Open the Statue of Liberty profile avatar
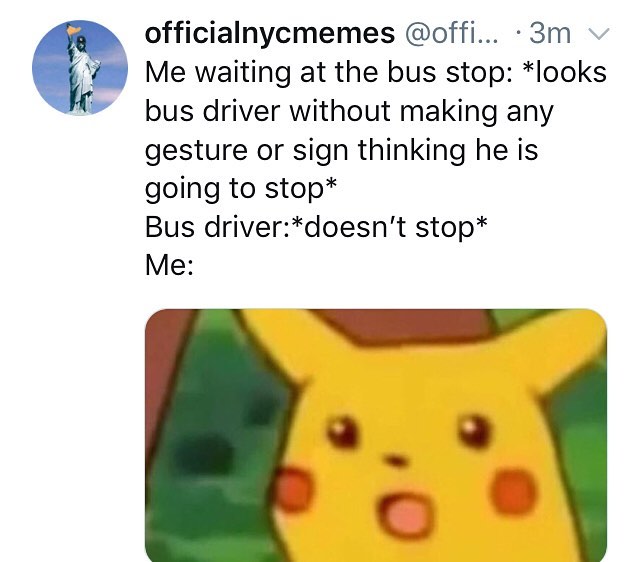 (80, 68)
